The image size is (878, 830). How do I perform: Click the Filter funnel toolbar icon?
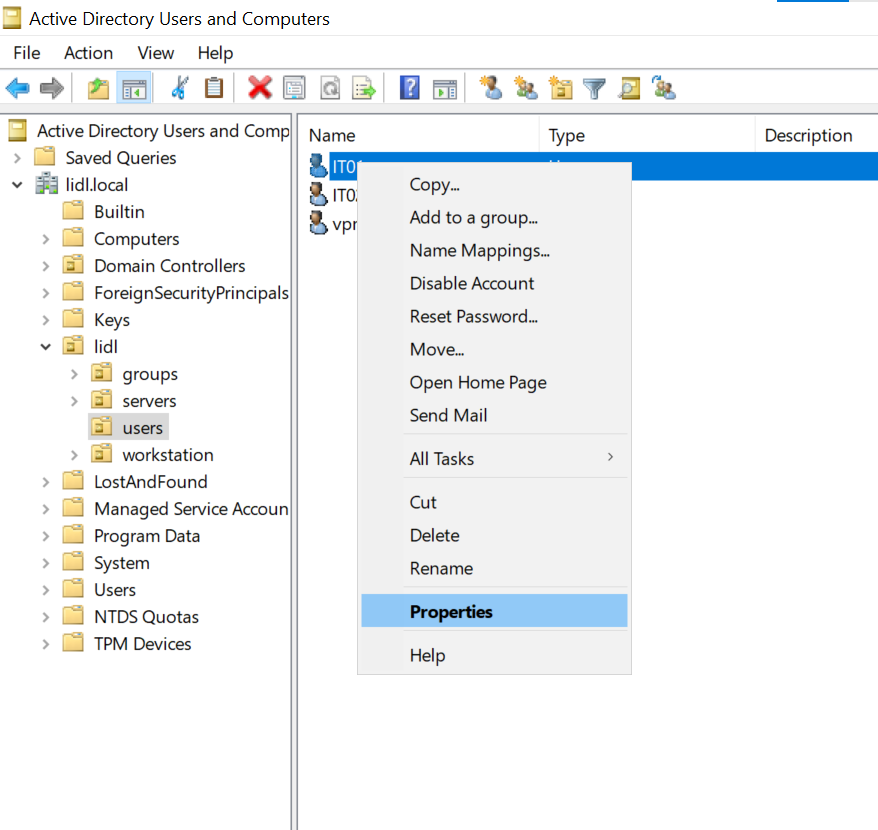[594, 88]
